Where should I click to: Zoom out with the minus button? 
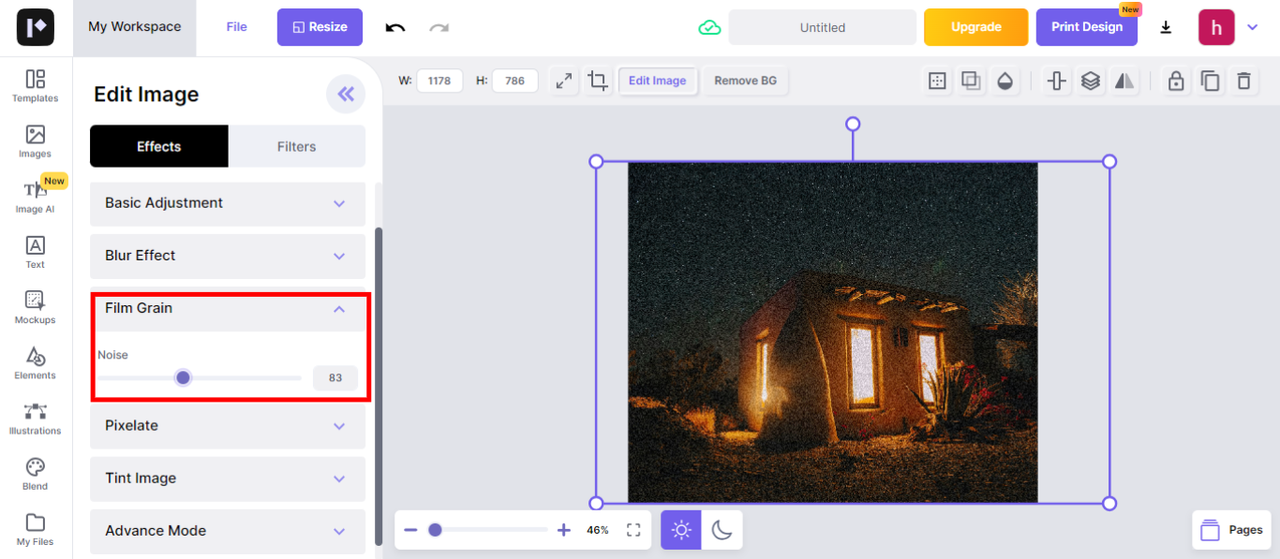pyautogui.click(x=411, y=530)
